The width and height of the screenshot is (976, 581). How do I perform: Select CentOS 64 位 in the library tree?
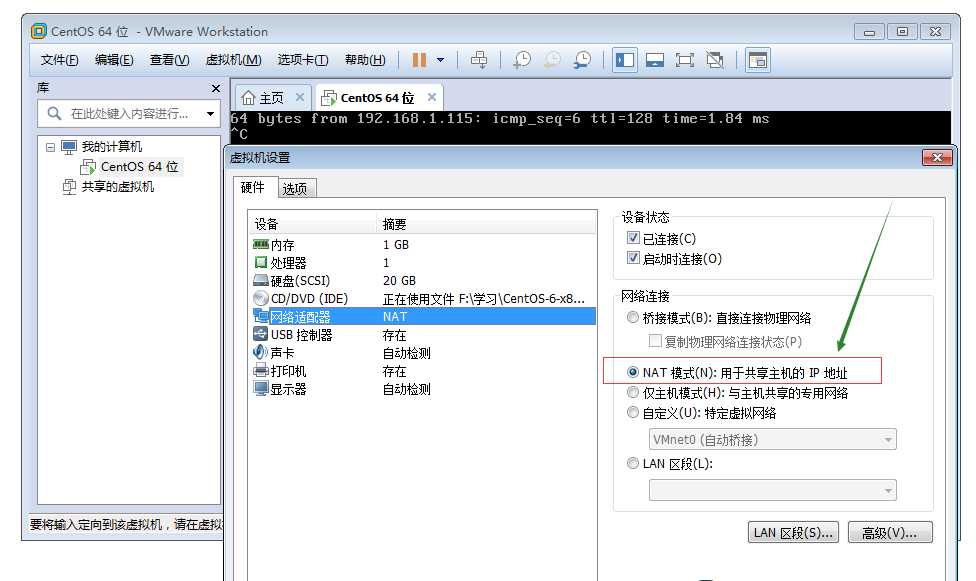[x=139, y=167]
